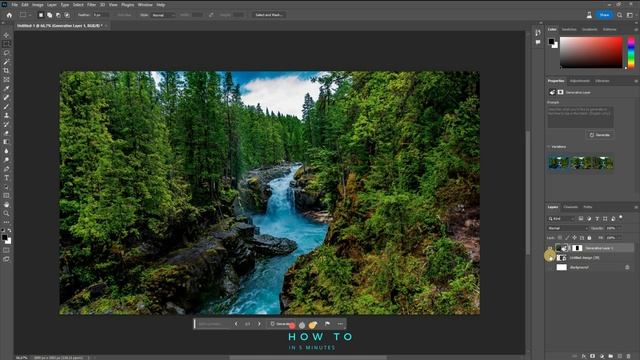Go to next variation in task bar
The height and width of the screenshot is (360, 640).
point(259,324)
